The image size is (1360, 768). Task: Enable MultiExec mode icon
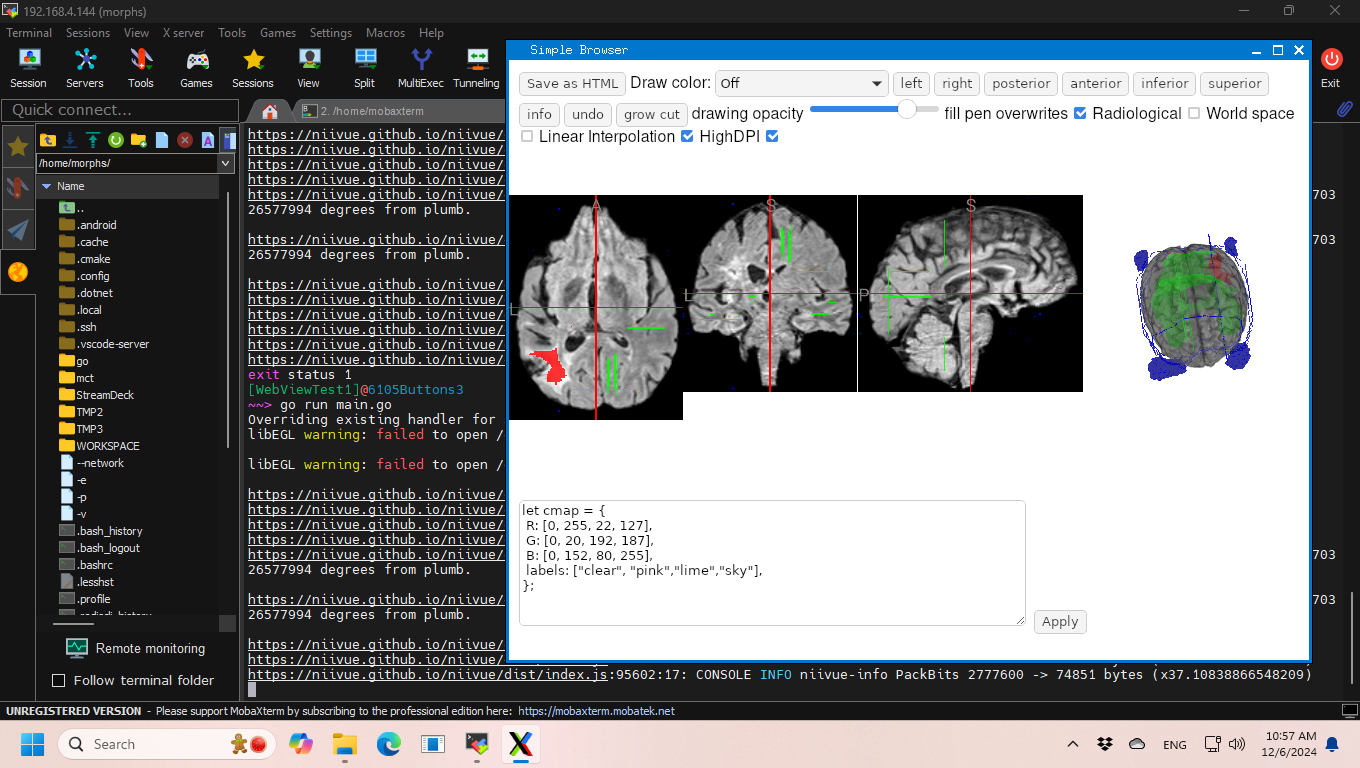[421, 68]
